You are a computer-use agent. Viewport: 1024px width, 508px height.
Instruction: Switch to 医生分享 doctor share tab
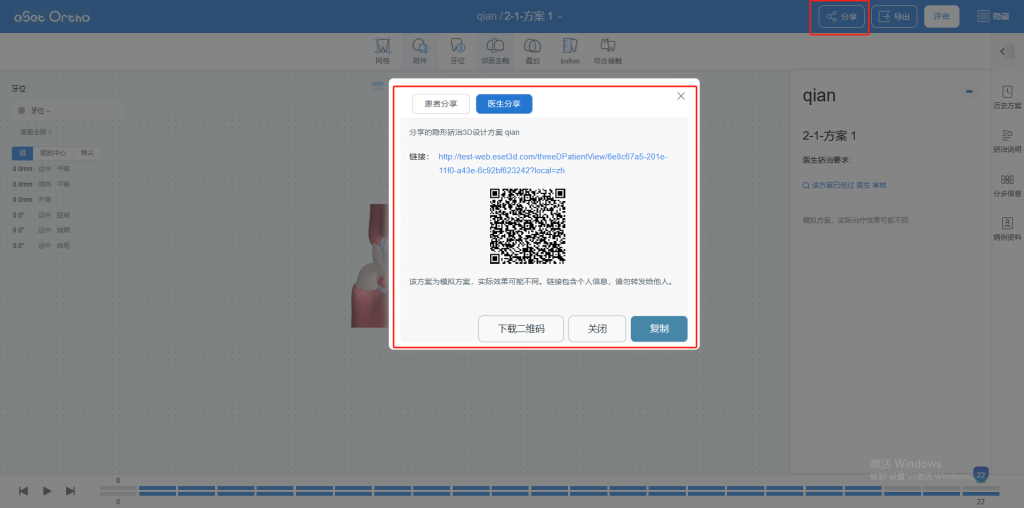pyautogui.click(x=504, y=104)
